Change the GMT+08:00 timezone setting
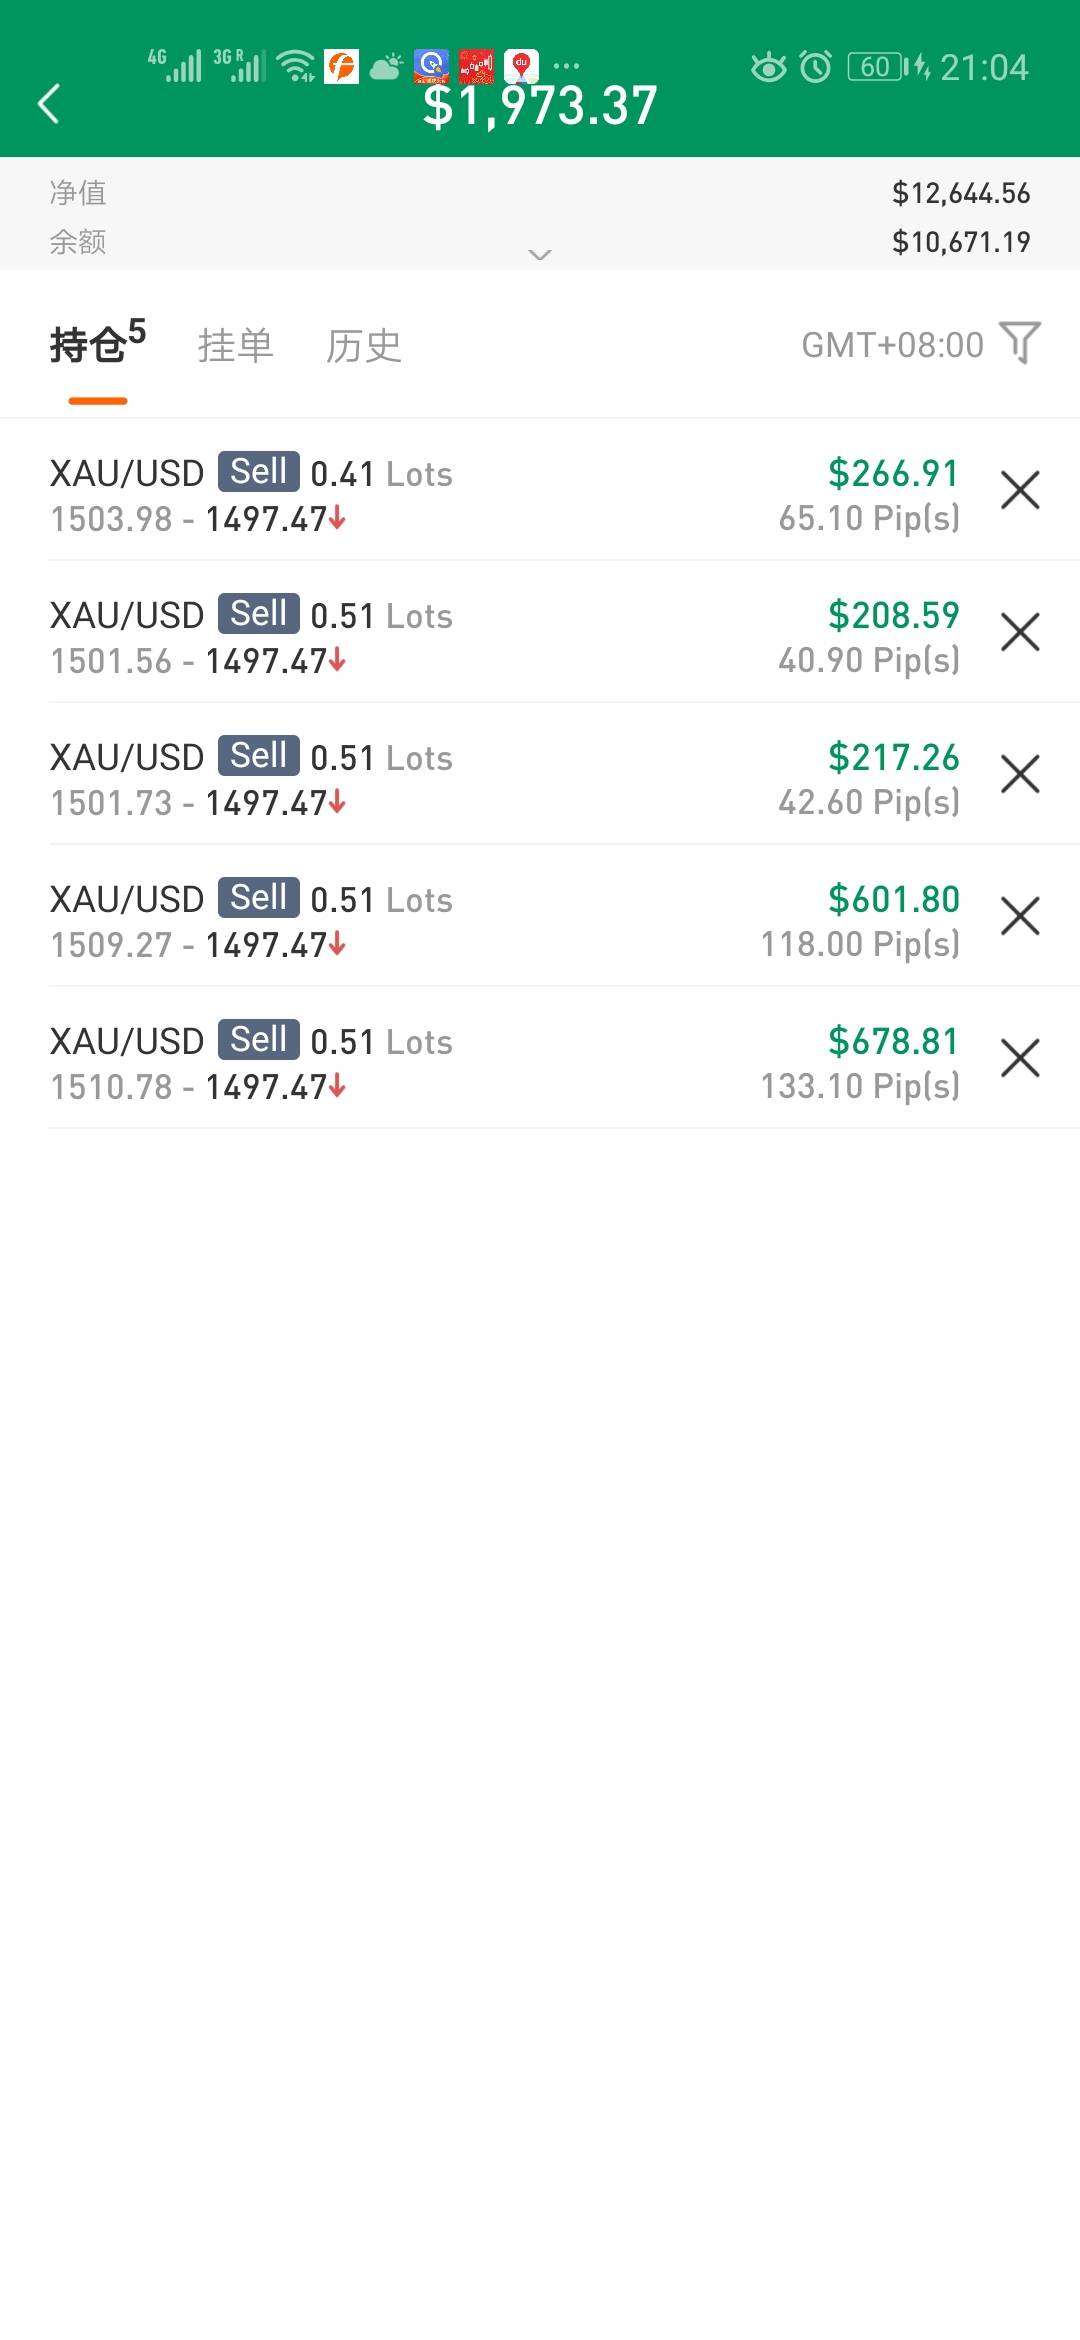Image resolution: width=1080 pixels, height=2340 pixels. pos(892,345)
